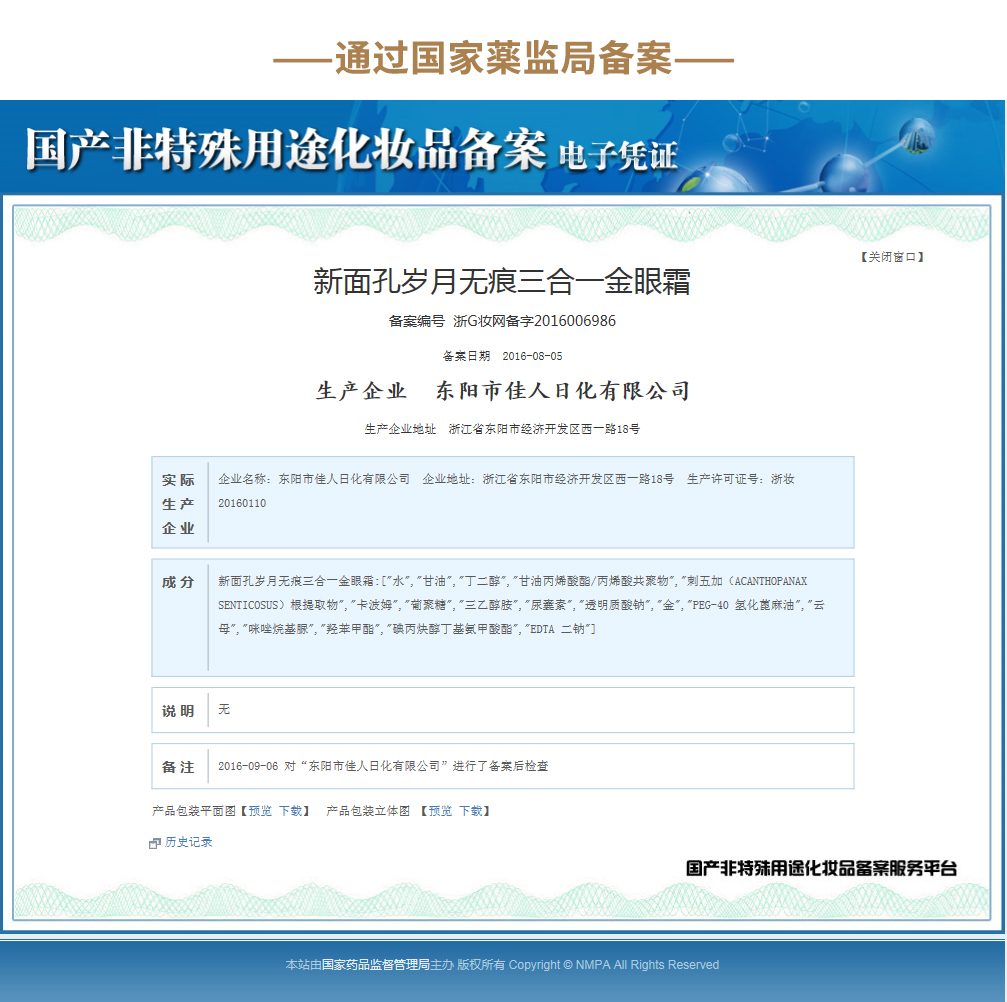Click the 关闭窗口 close window link

tap(891, 257)
